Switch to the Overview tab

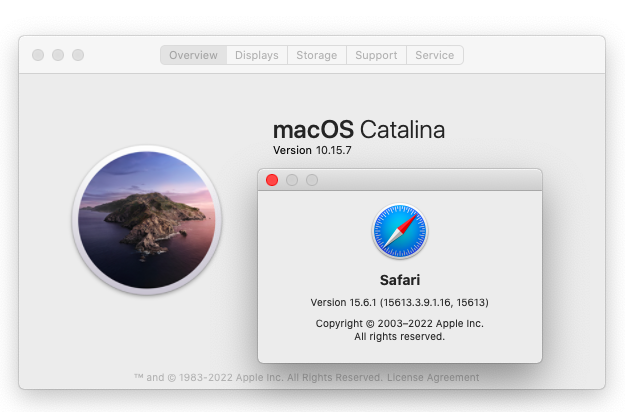[193, 55]
